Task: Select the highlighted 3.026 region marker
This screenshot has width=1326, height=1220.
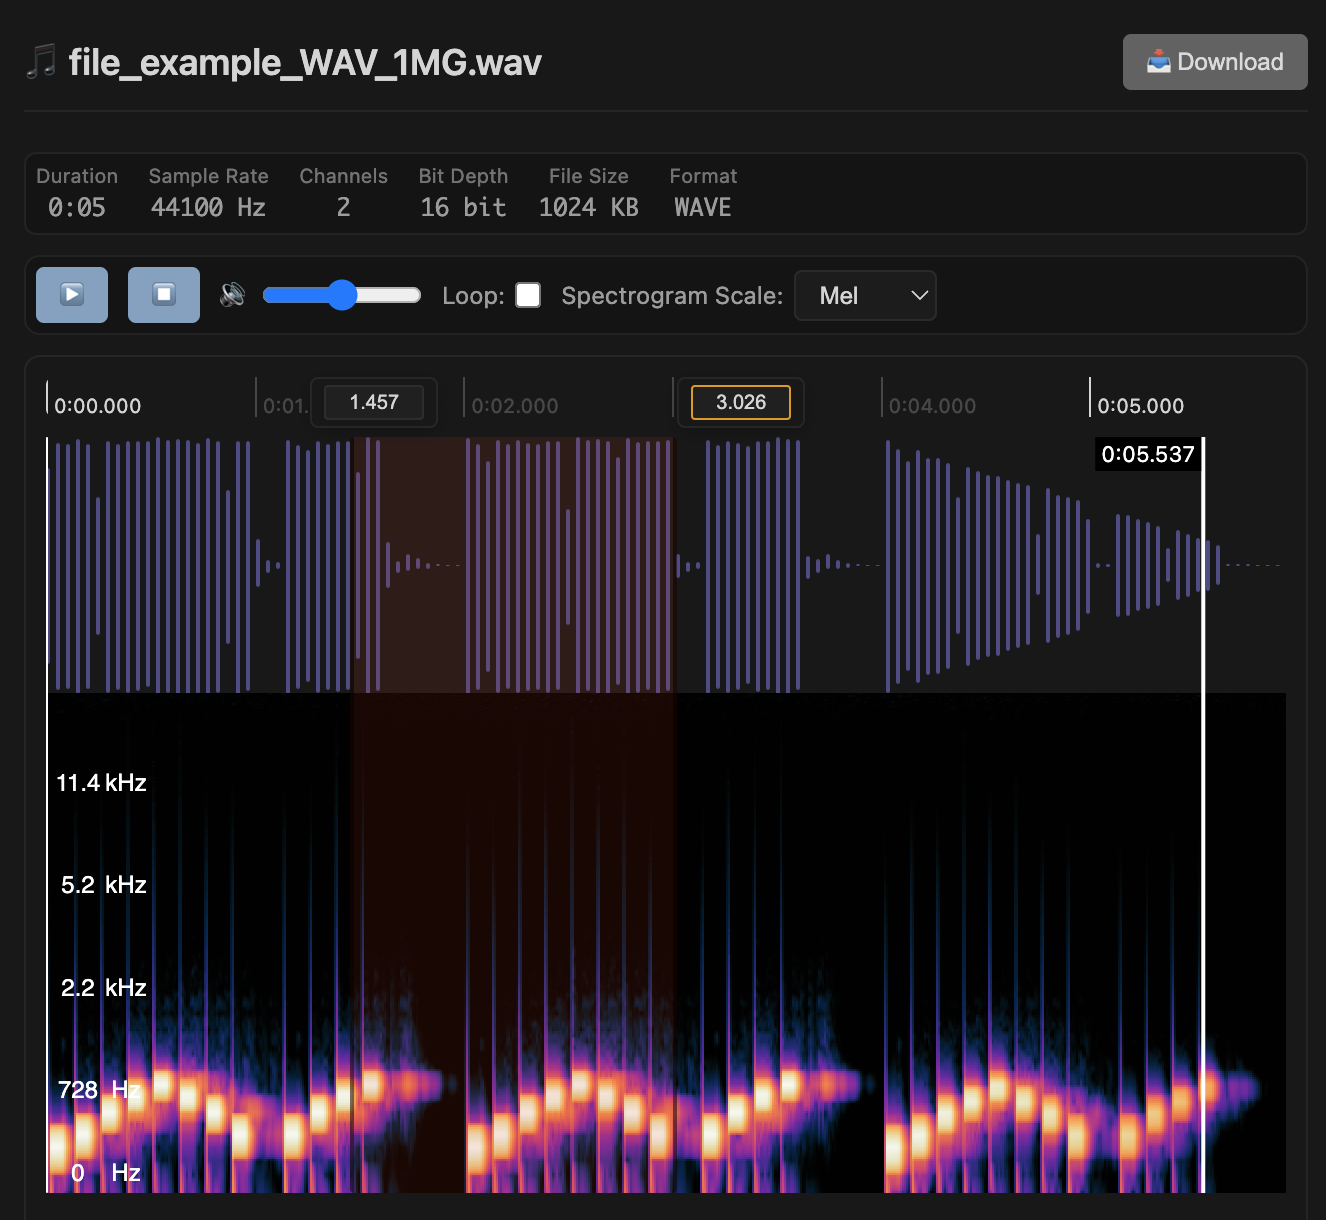Action: 740,402
